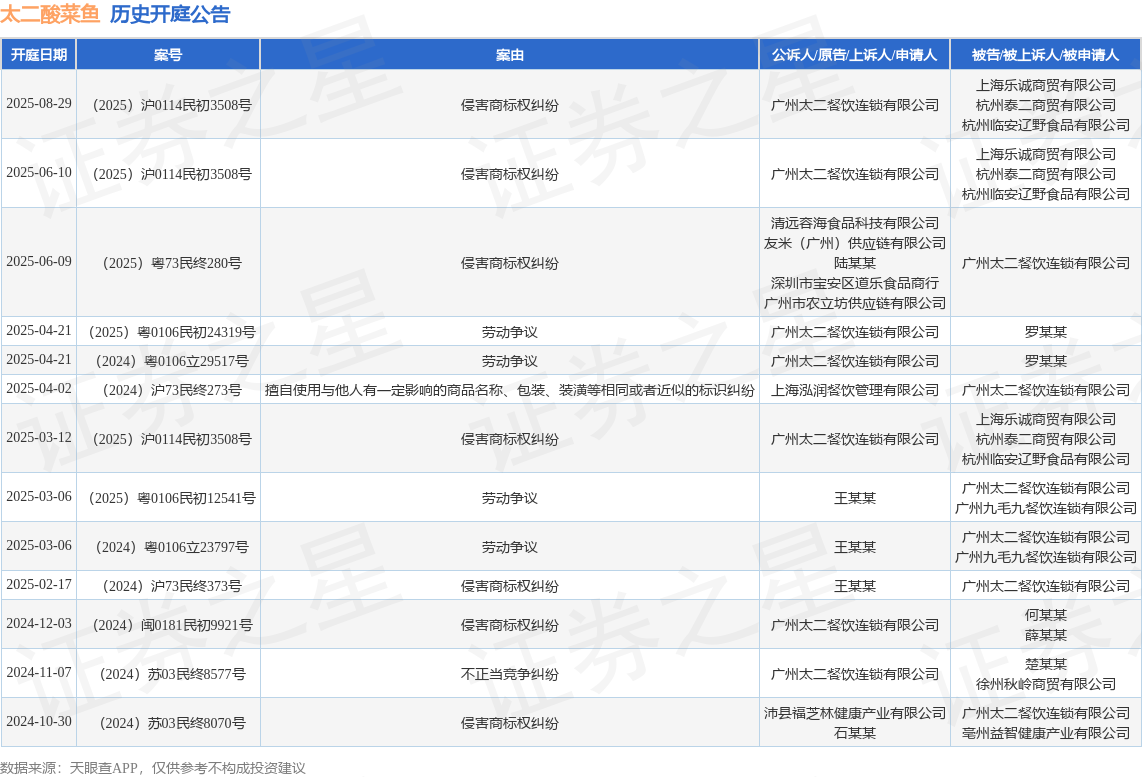
Task: Click the defendant 何某某
Action: pyautogui.click(x=1046, y=615)
